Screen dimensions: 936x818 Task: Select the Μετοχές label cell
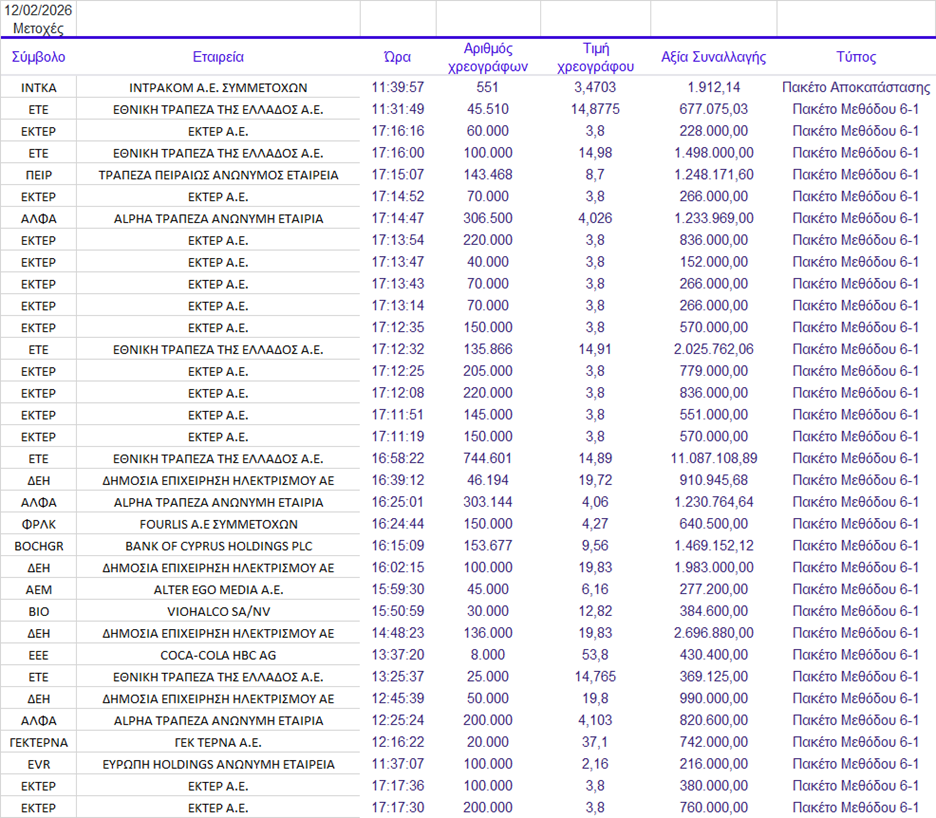point(38,28)
